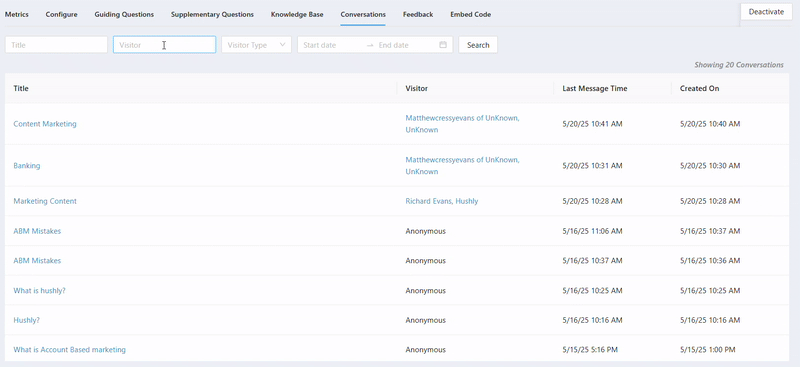
Task: Open the Embed Code tab
Action: pyautogui.click(x=470, y=14)
